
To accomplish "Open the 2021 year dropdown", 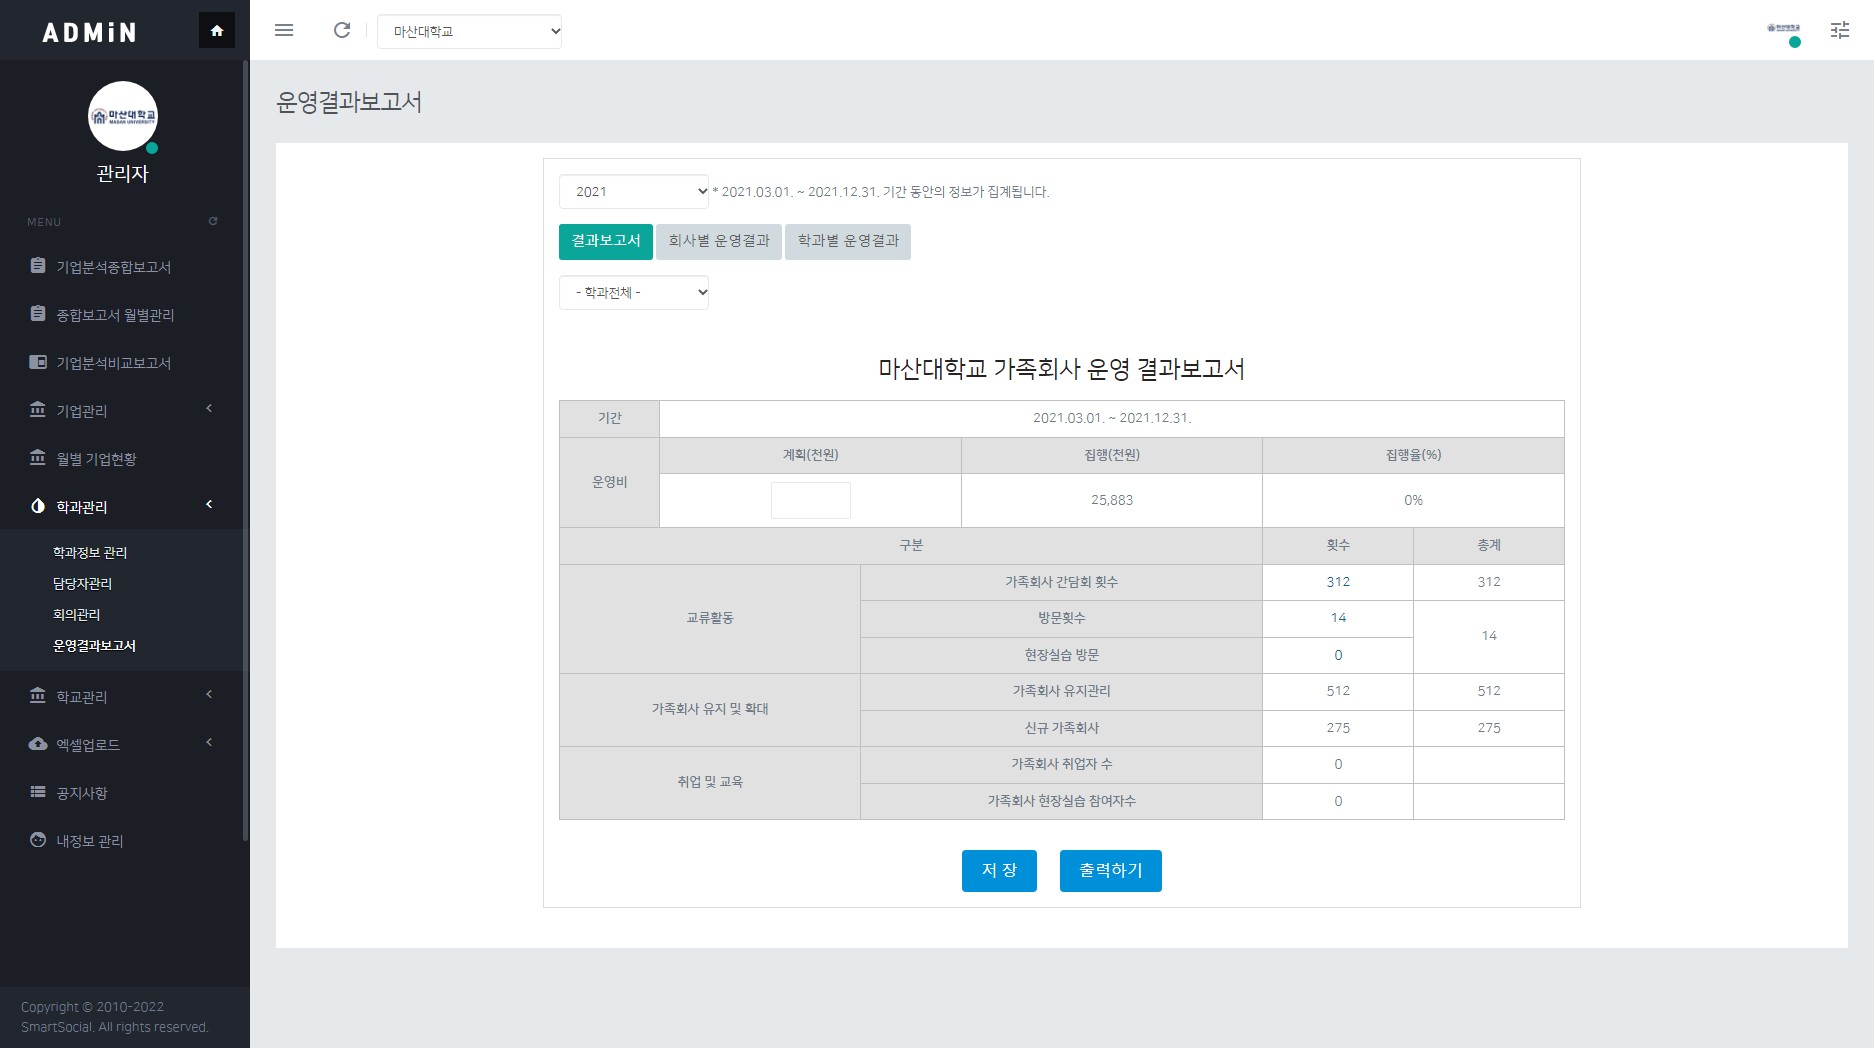I will pos(633,192).
